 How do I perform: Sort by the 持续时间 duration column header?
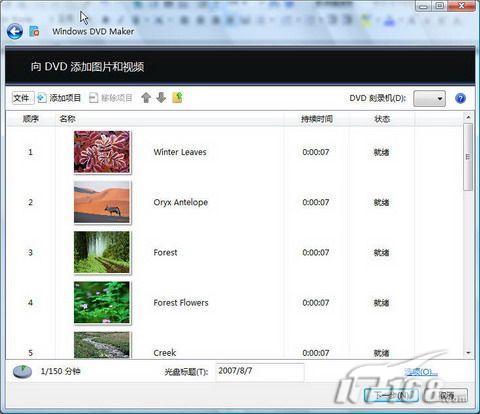point(317,119)
